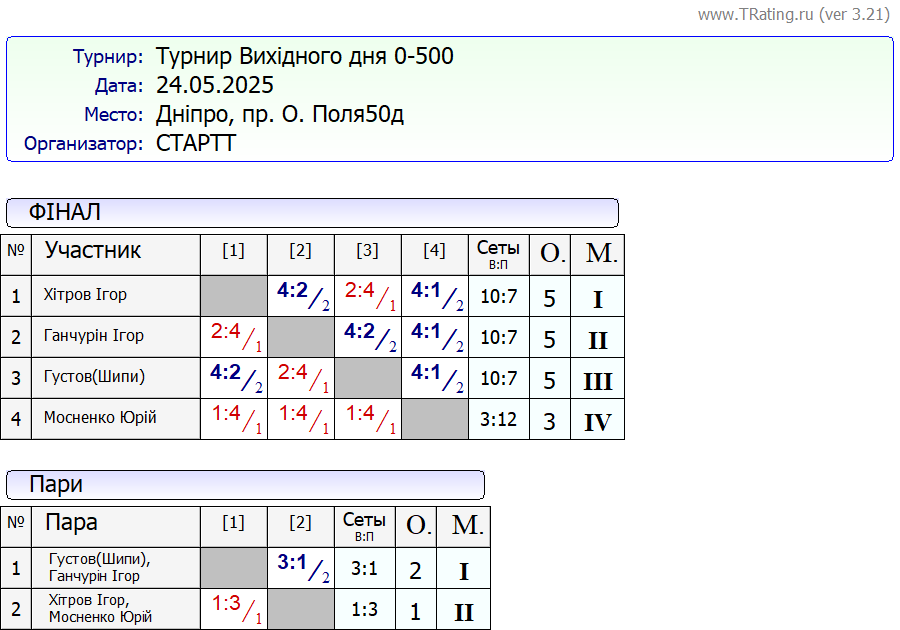This screenshot has height=630, width=900.
Task: Click the place IV cell in final table
Action: coord(597,421)
